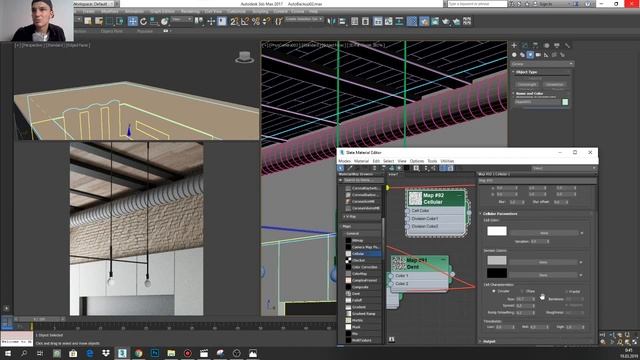Select the Circular cell characteristic radio
Viewport: 640px width, 360px height.
point(494,291)
